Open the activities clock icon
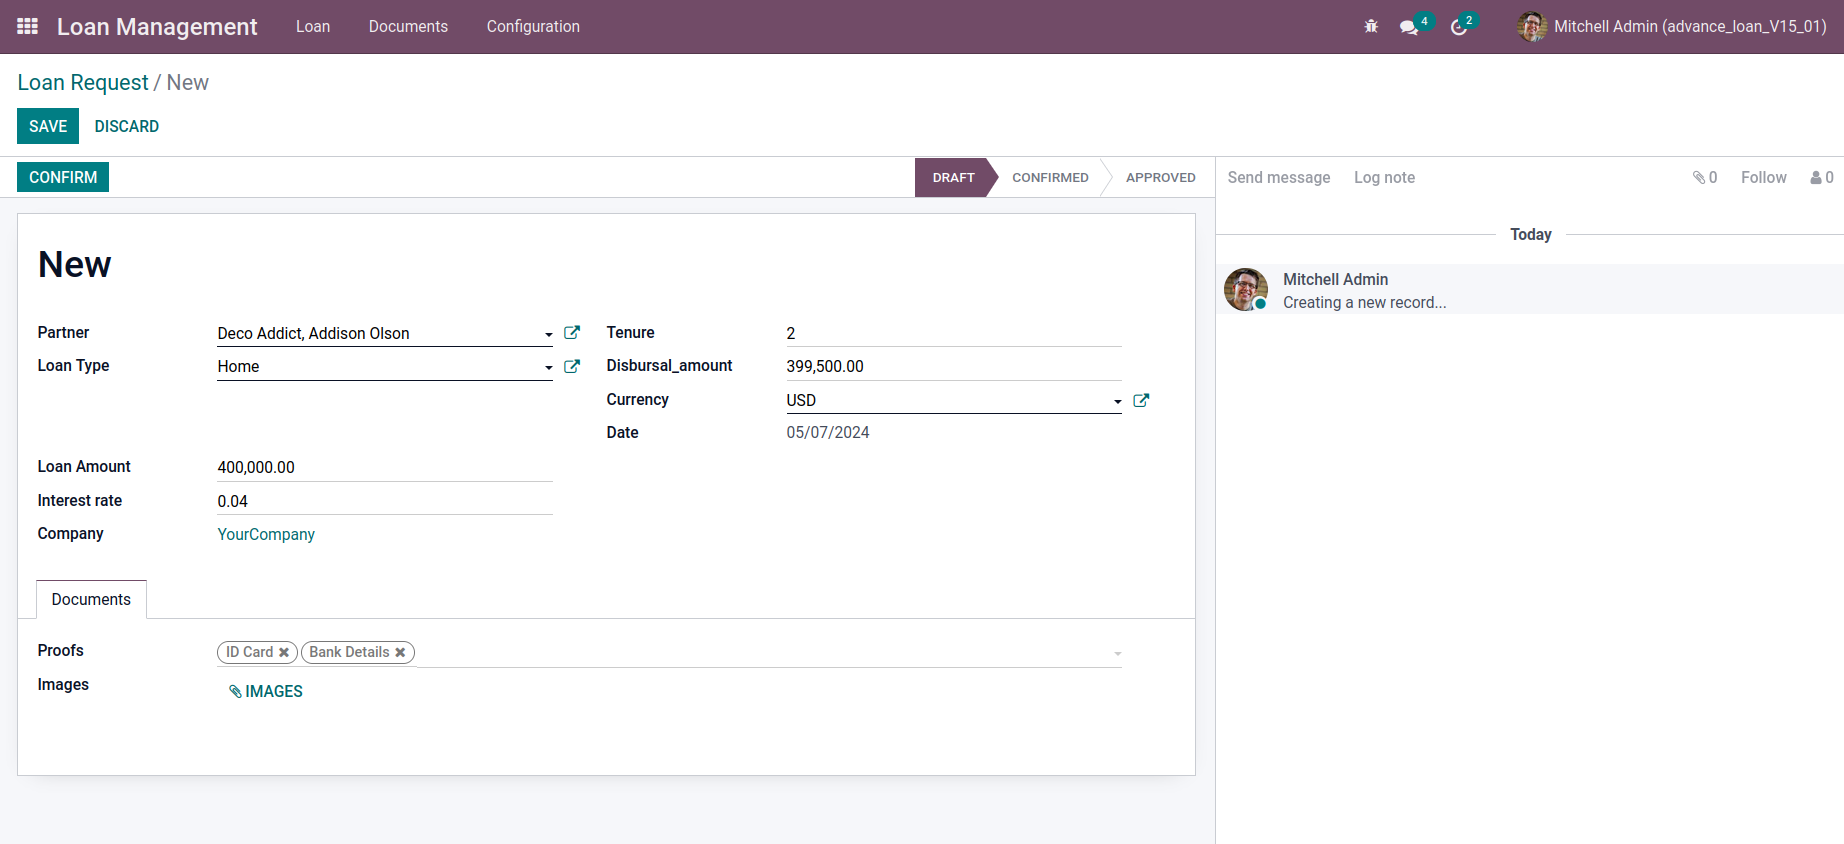 [1459, 27]
